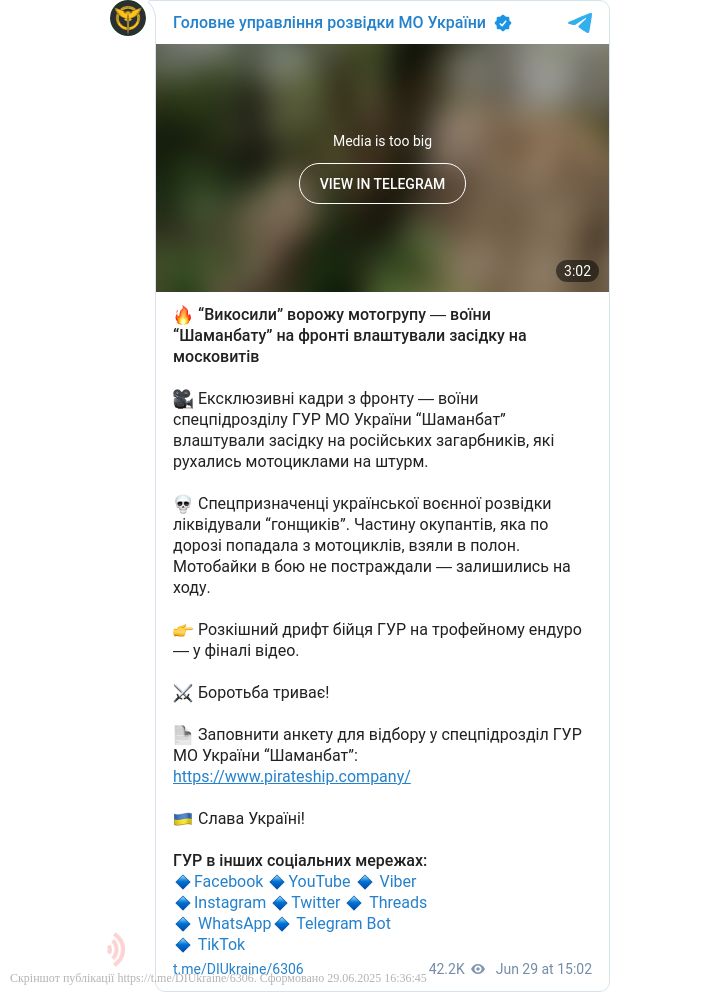Click the Telegram paper plane icon
The image size is (720, 996).
pos(580,23)
